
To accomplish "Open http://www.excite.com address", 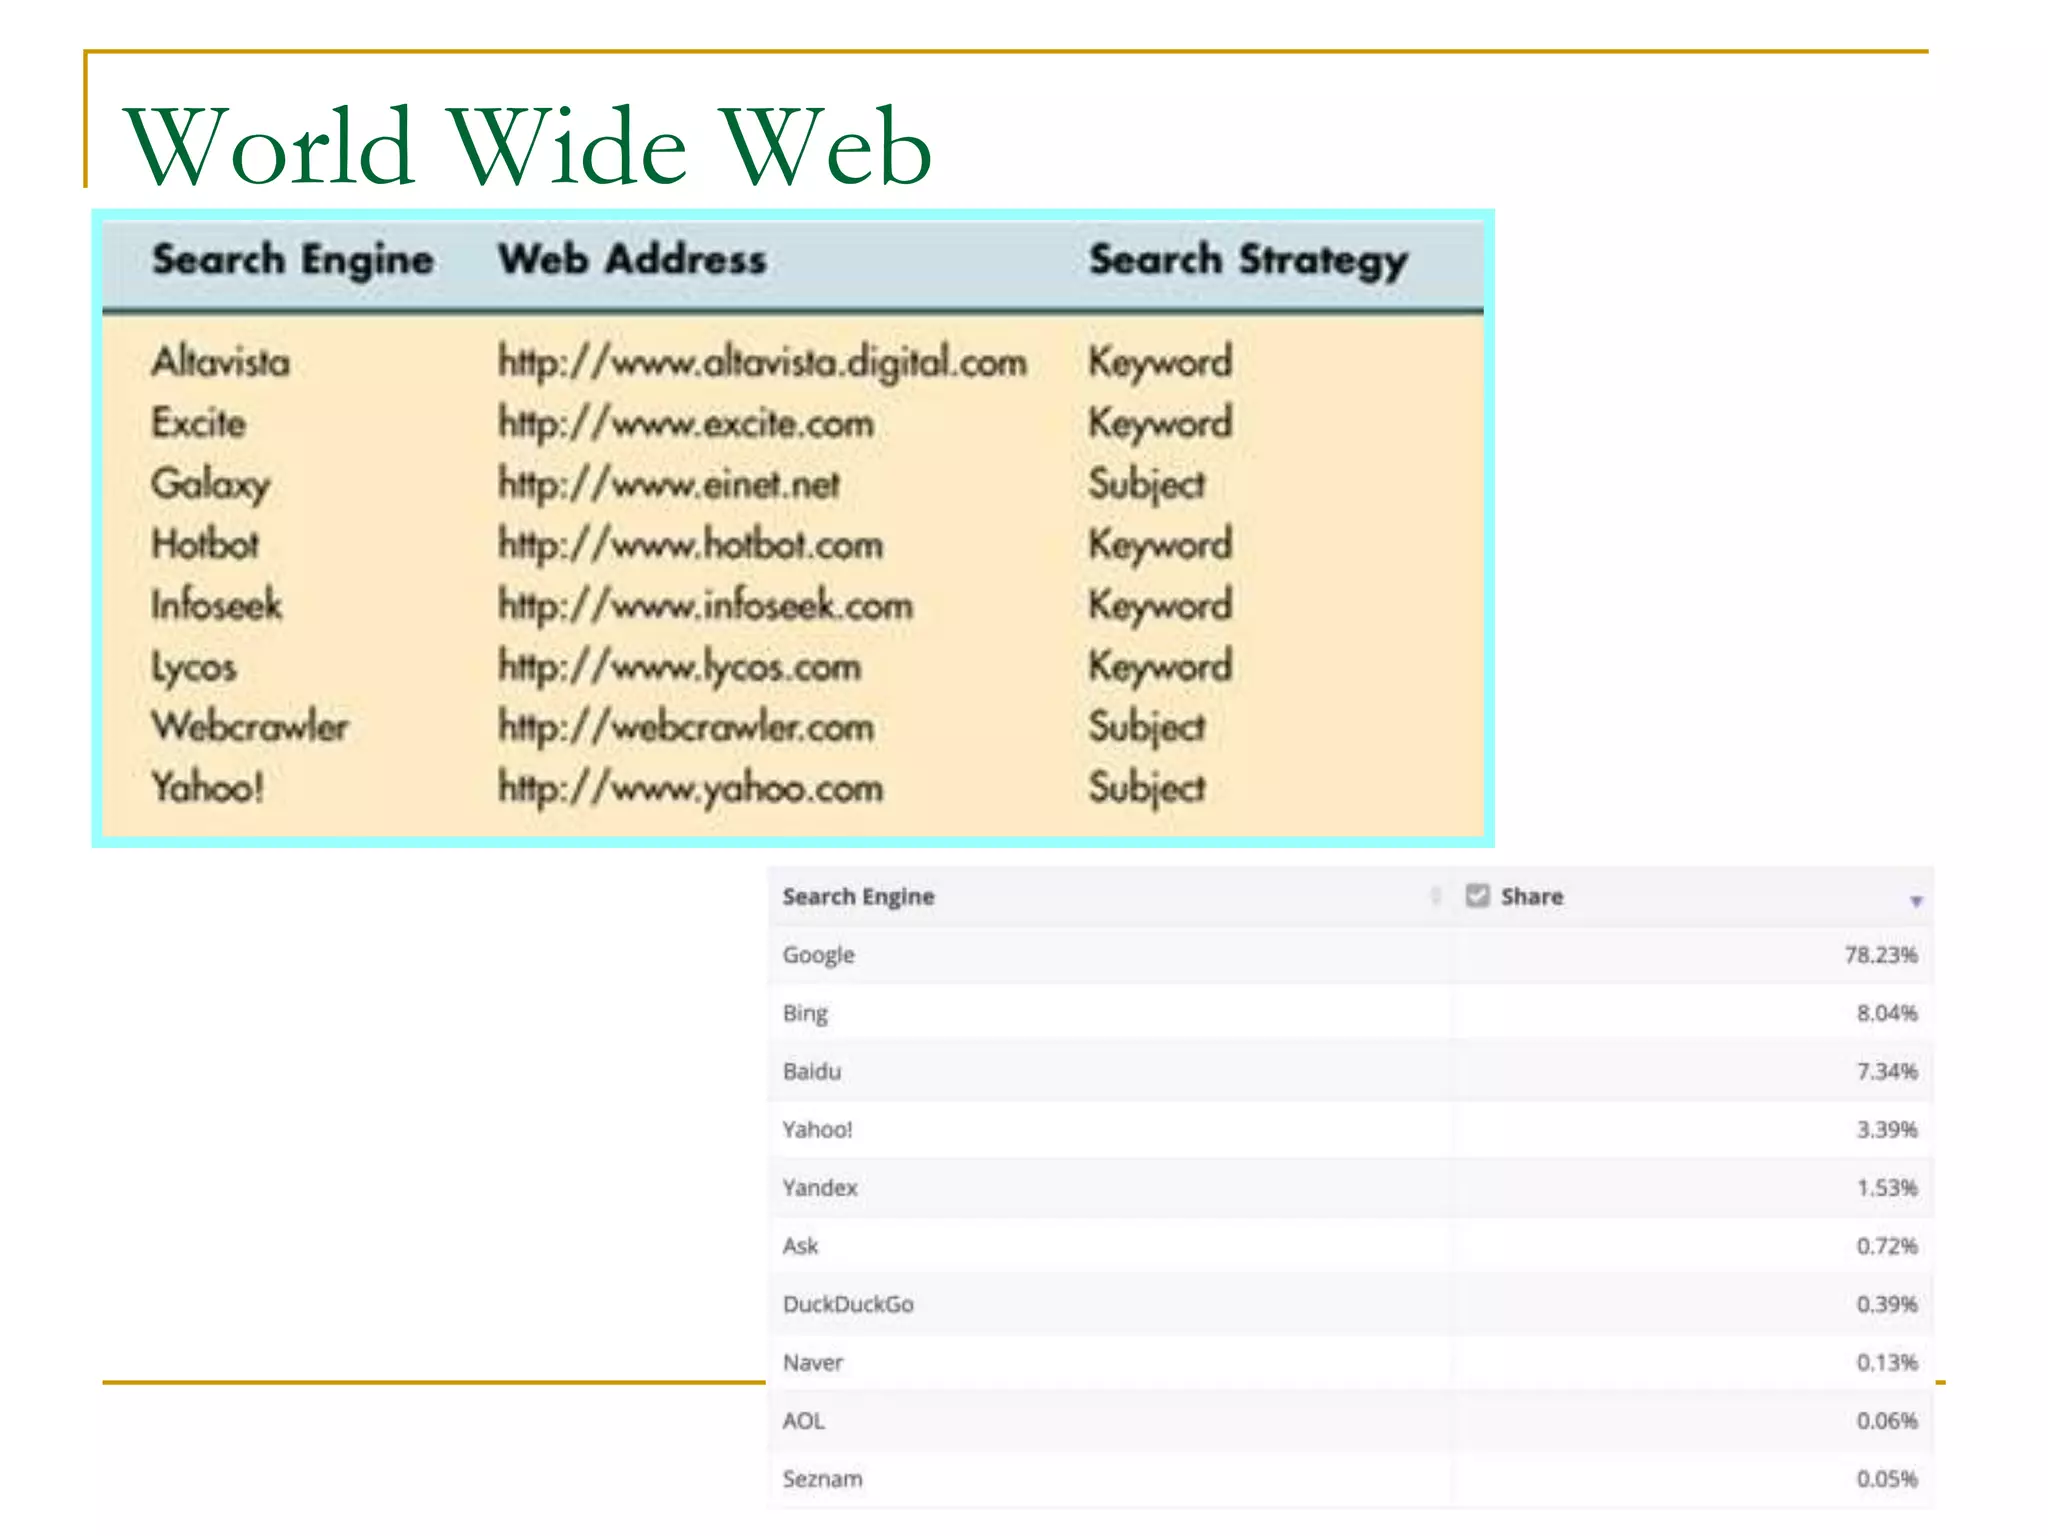I will (x=686, y=423).
